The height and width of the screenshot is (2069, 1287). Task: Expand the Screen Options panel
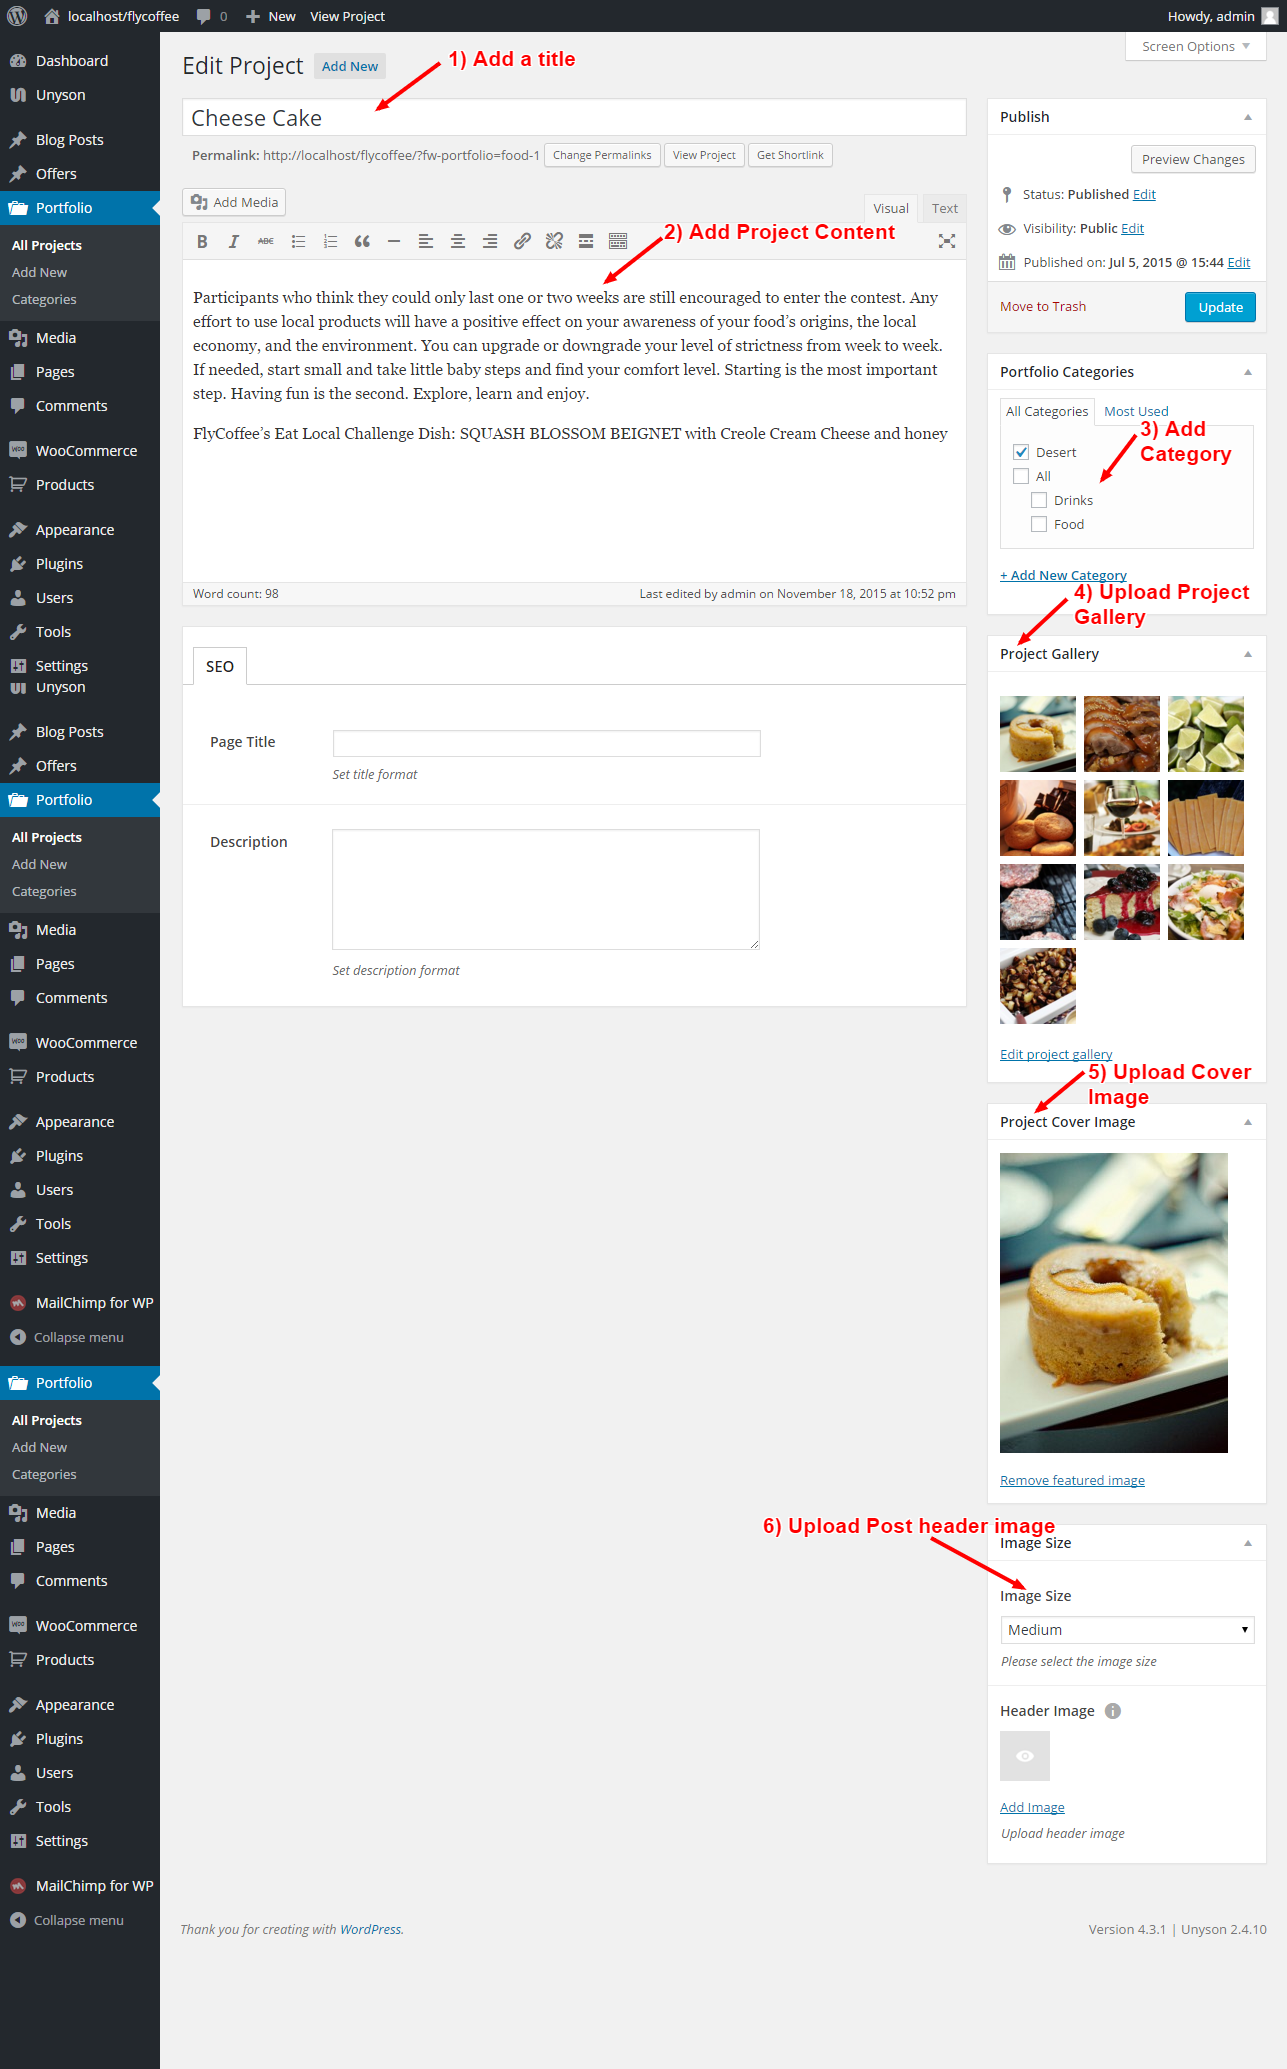(x=1195, y=46)
